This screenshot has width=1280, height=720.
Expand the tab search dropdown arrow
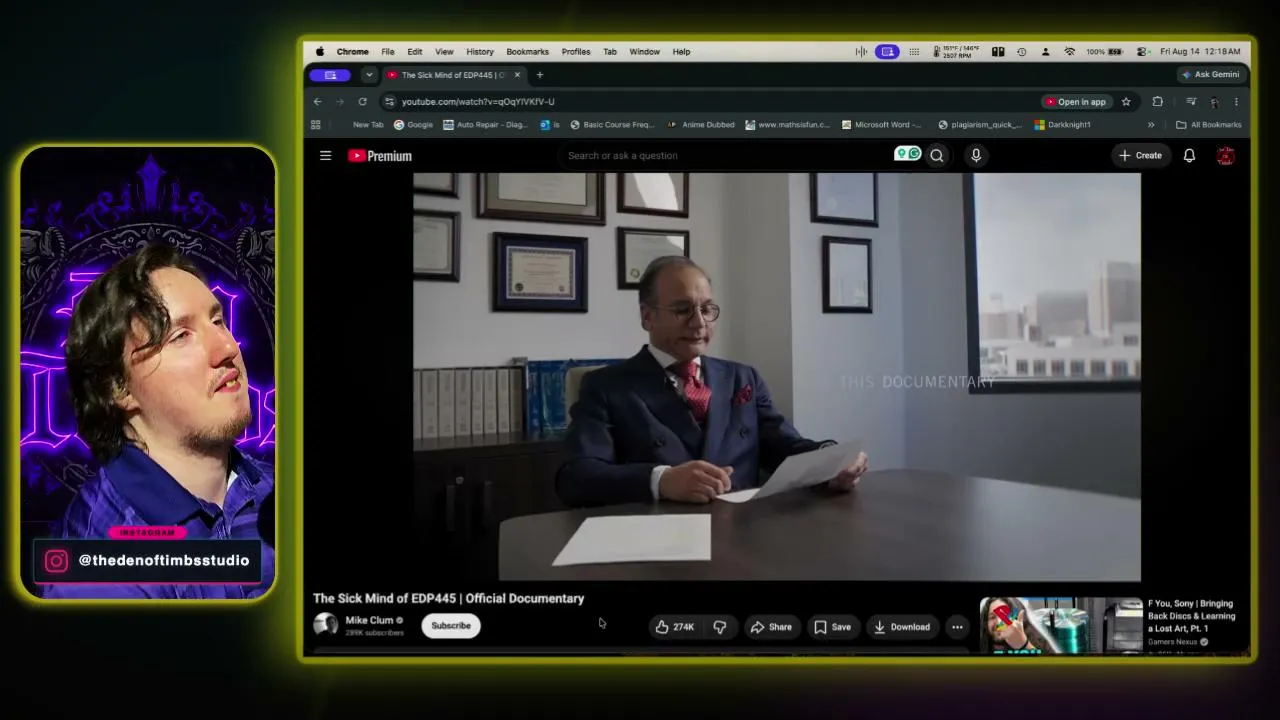pos(369,75)
